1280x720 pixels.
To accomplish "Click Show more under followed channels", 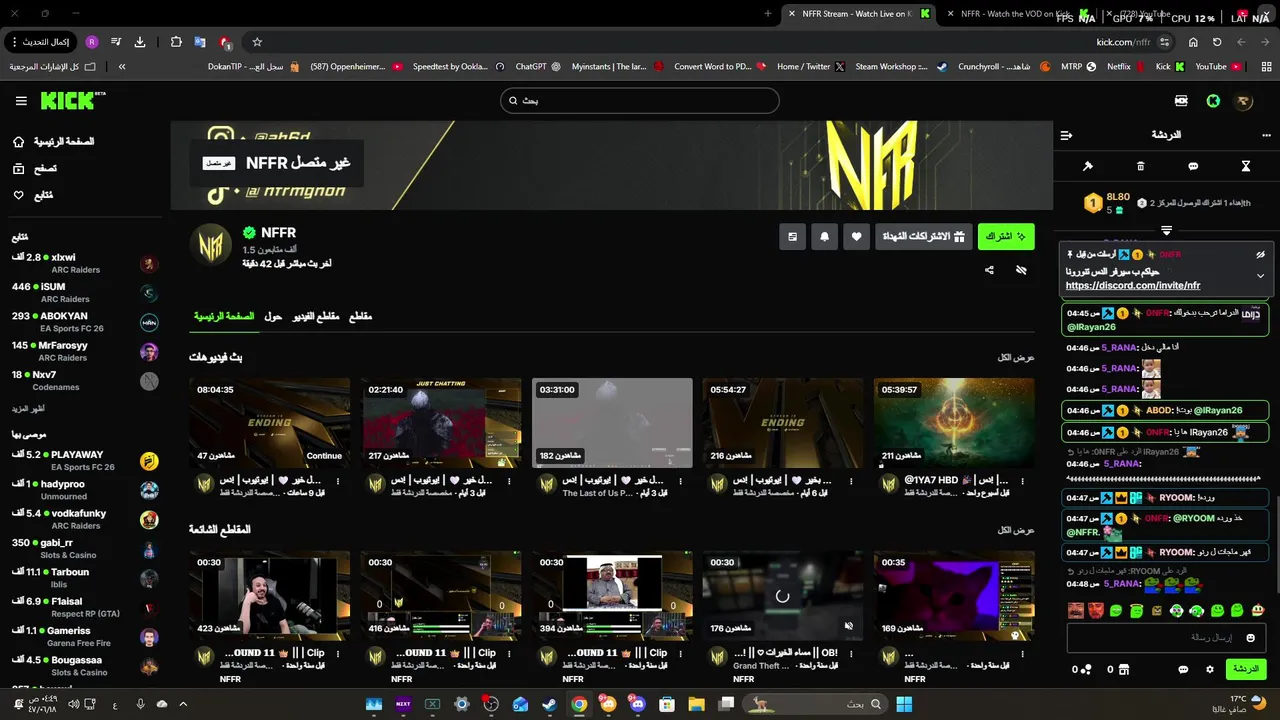I will [x=28, y=408].
